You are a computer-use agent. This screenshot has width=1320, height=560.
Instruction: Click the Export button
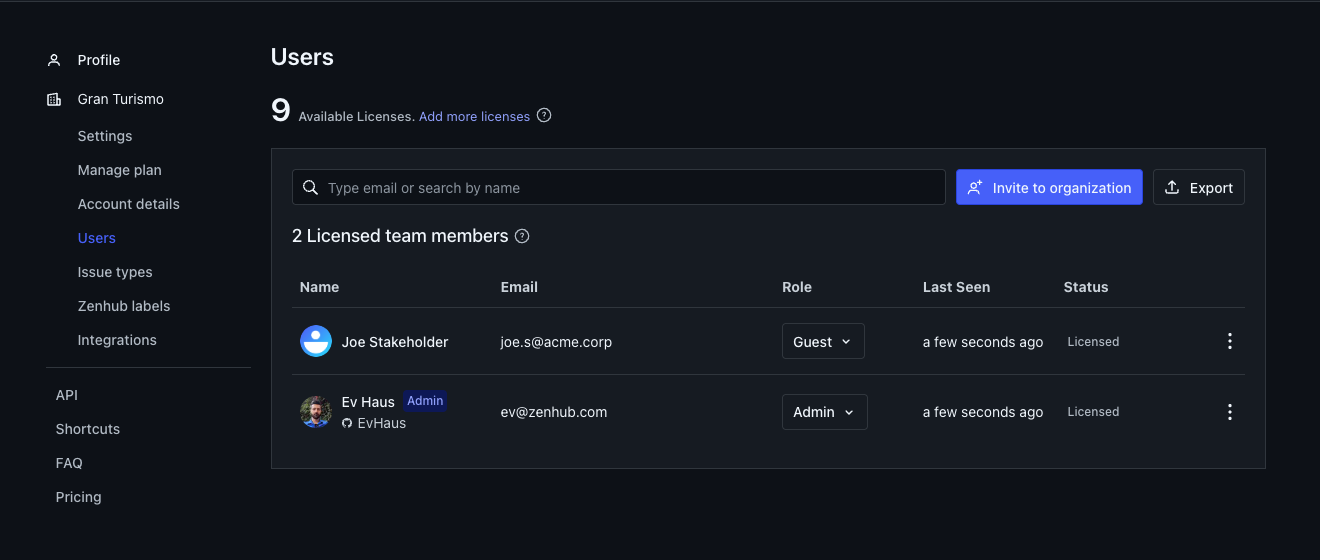tap(1199, 187)
